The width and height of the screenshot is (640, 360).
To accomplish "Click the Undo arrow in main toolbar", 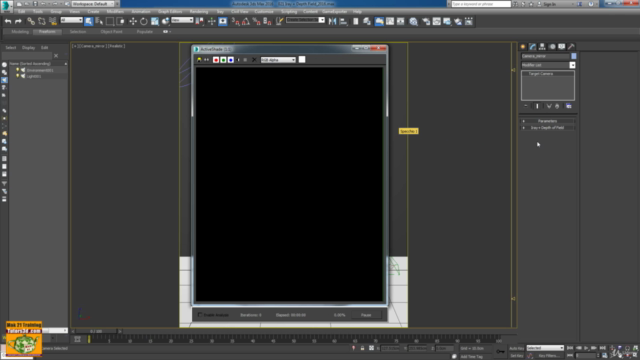I will pos(8,21).
